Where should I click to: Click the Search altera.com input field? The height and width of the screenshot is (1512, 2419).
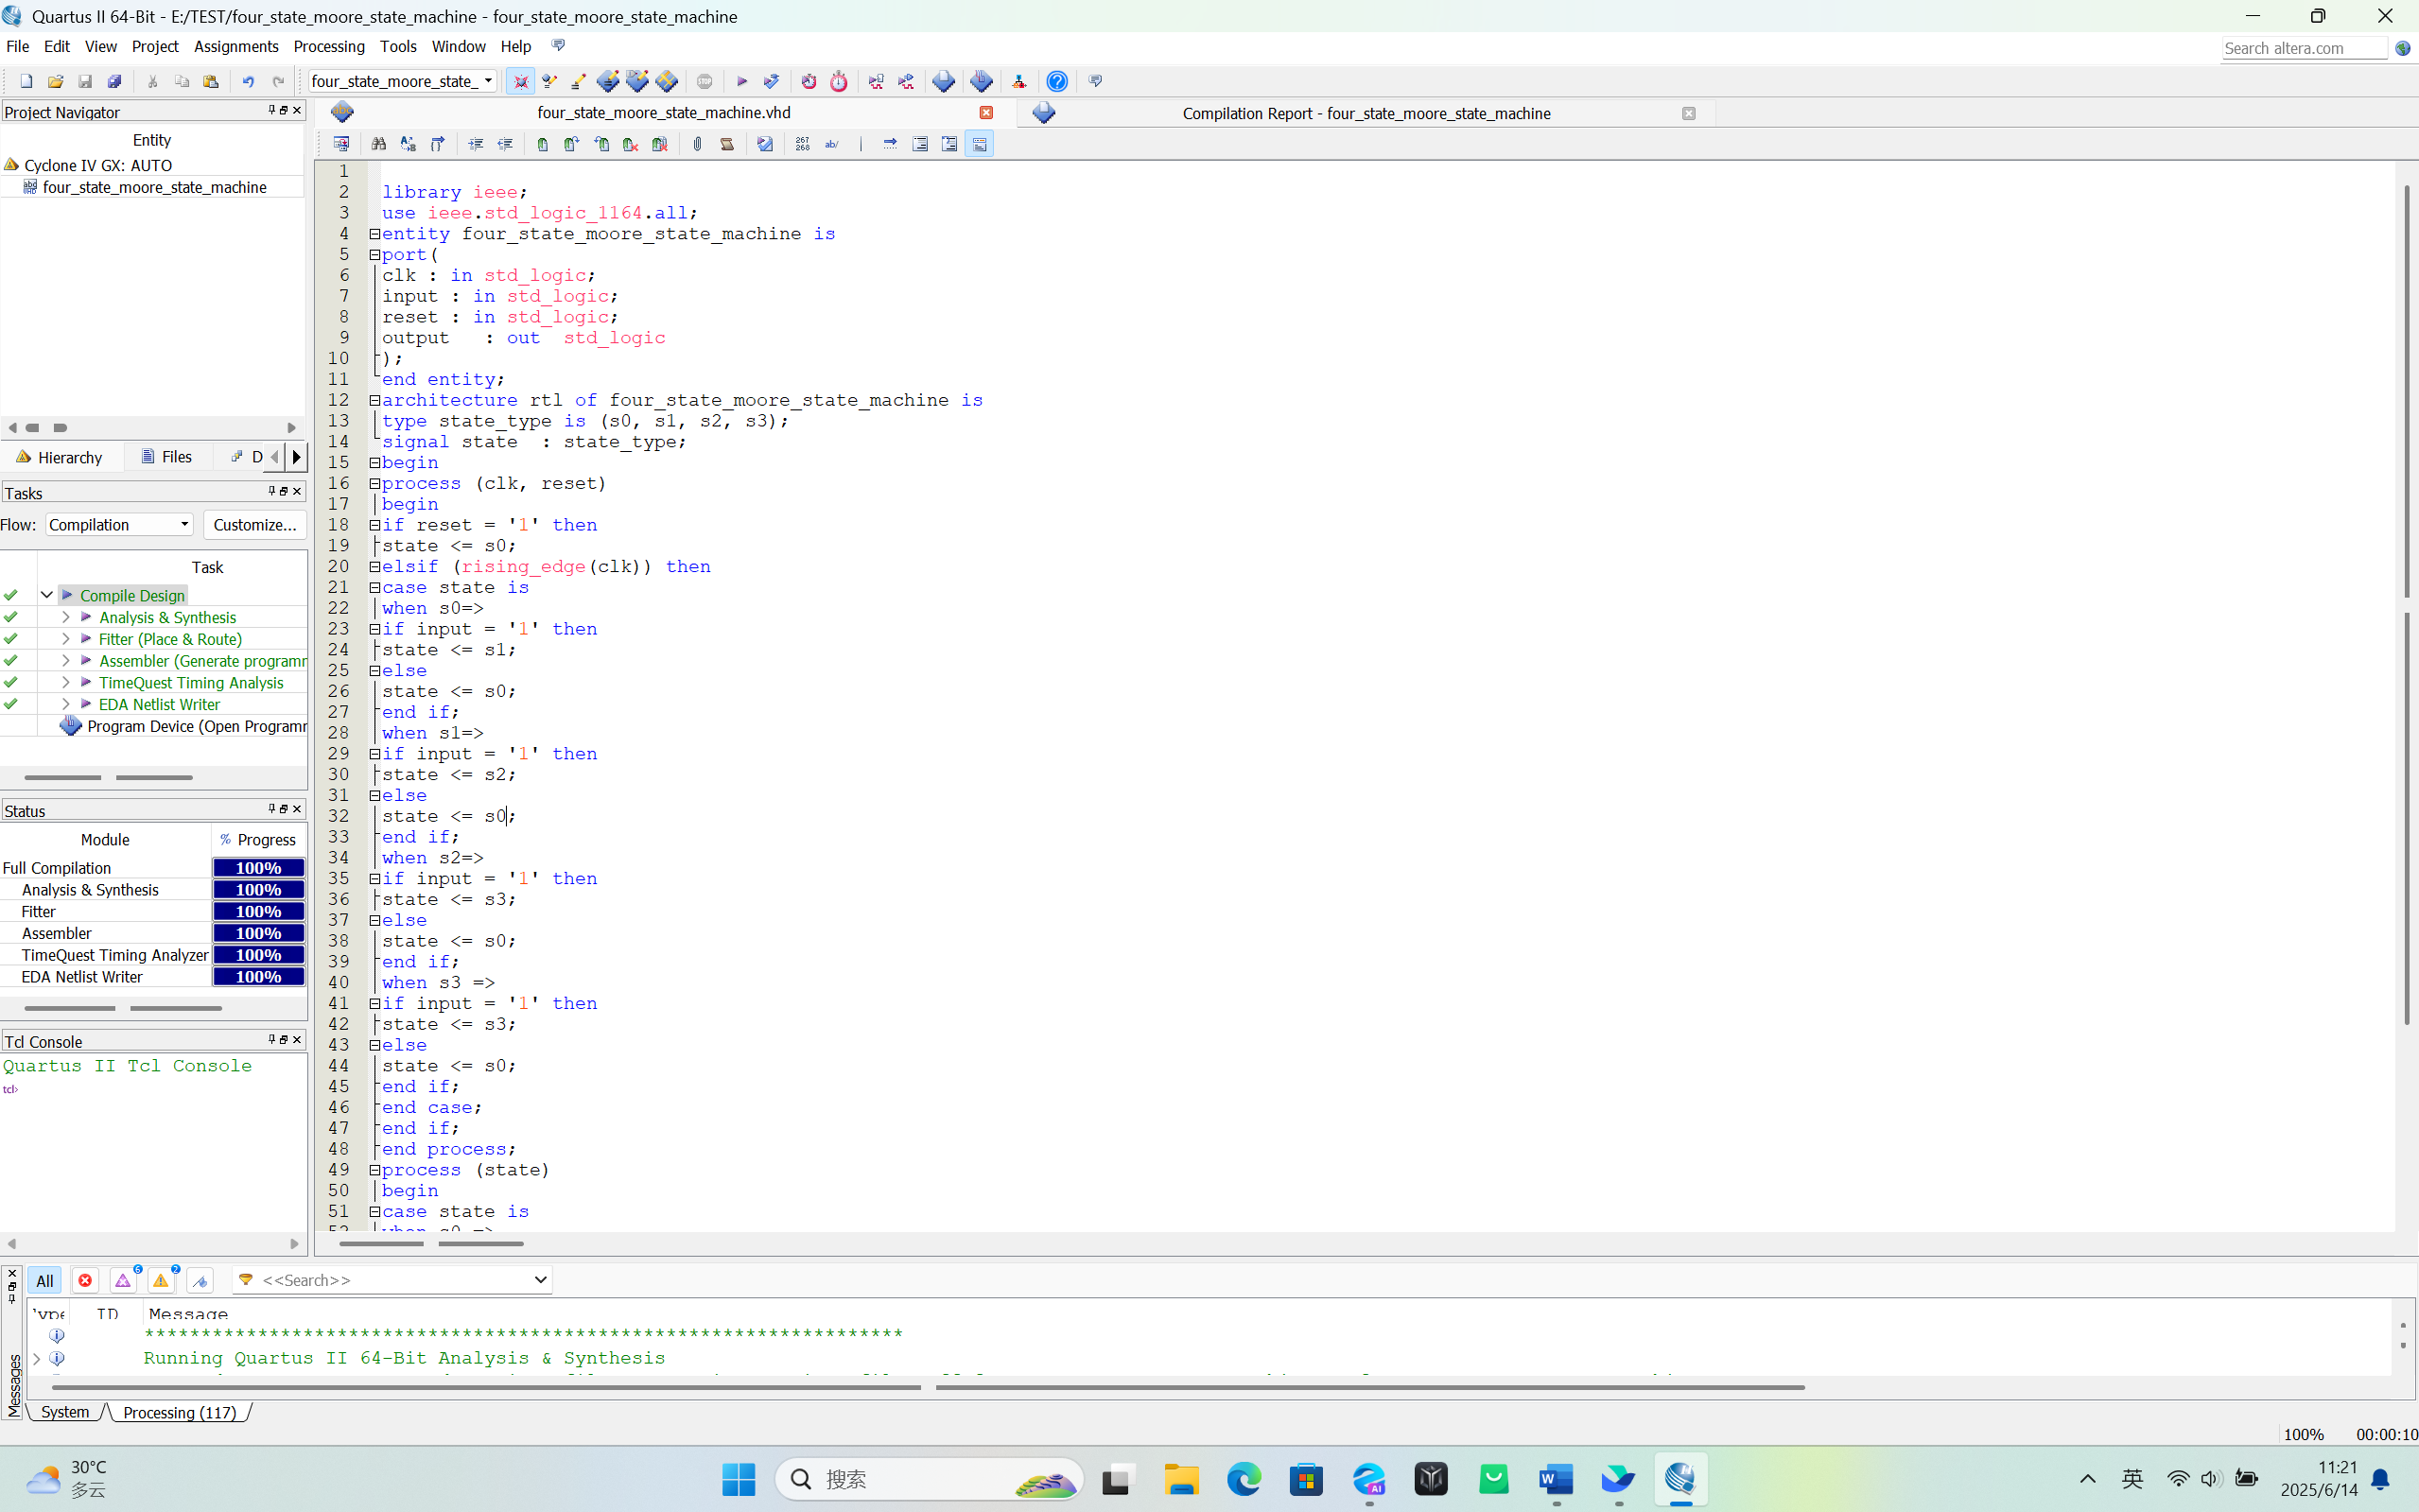point(2303,48)
